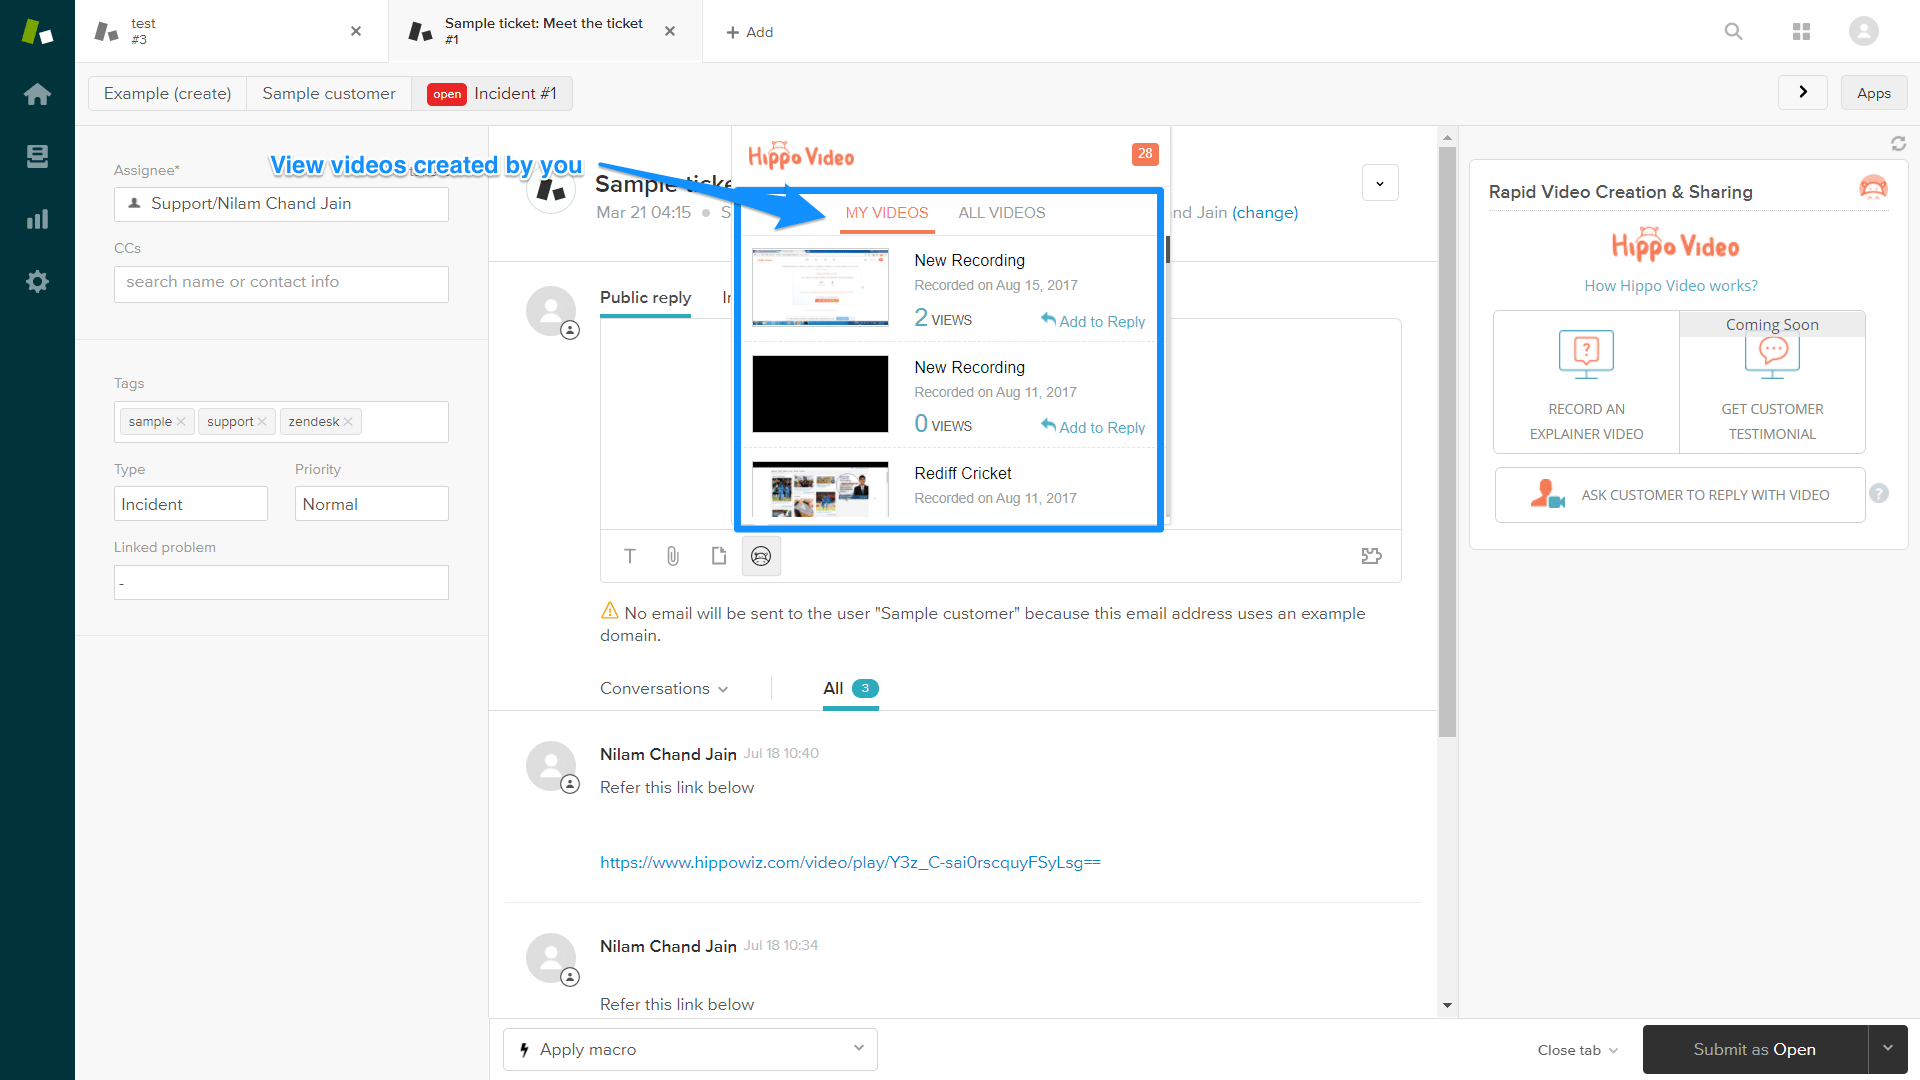
Task: Remove the sample tag
Action: click(x=181, y=422)
